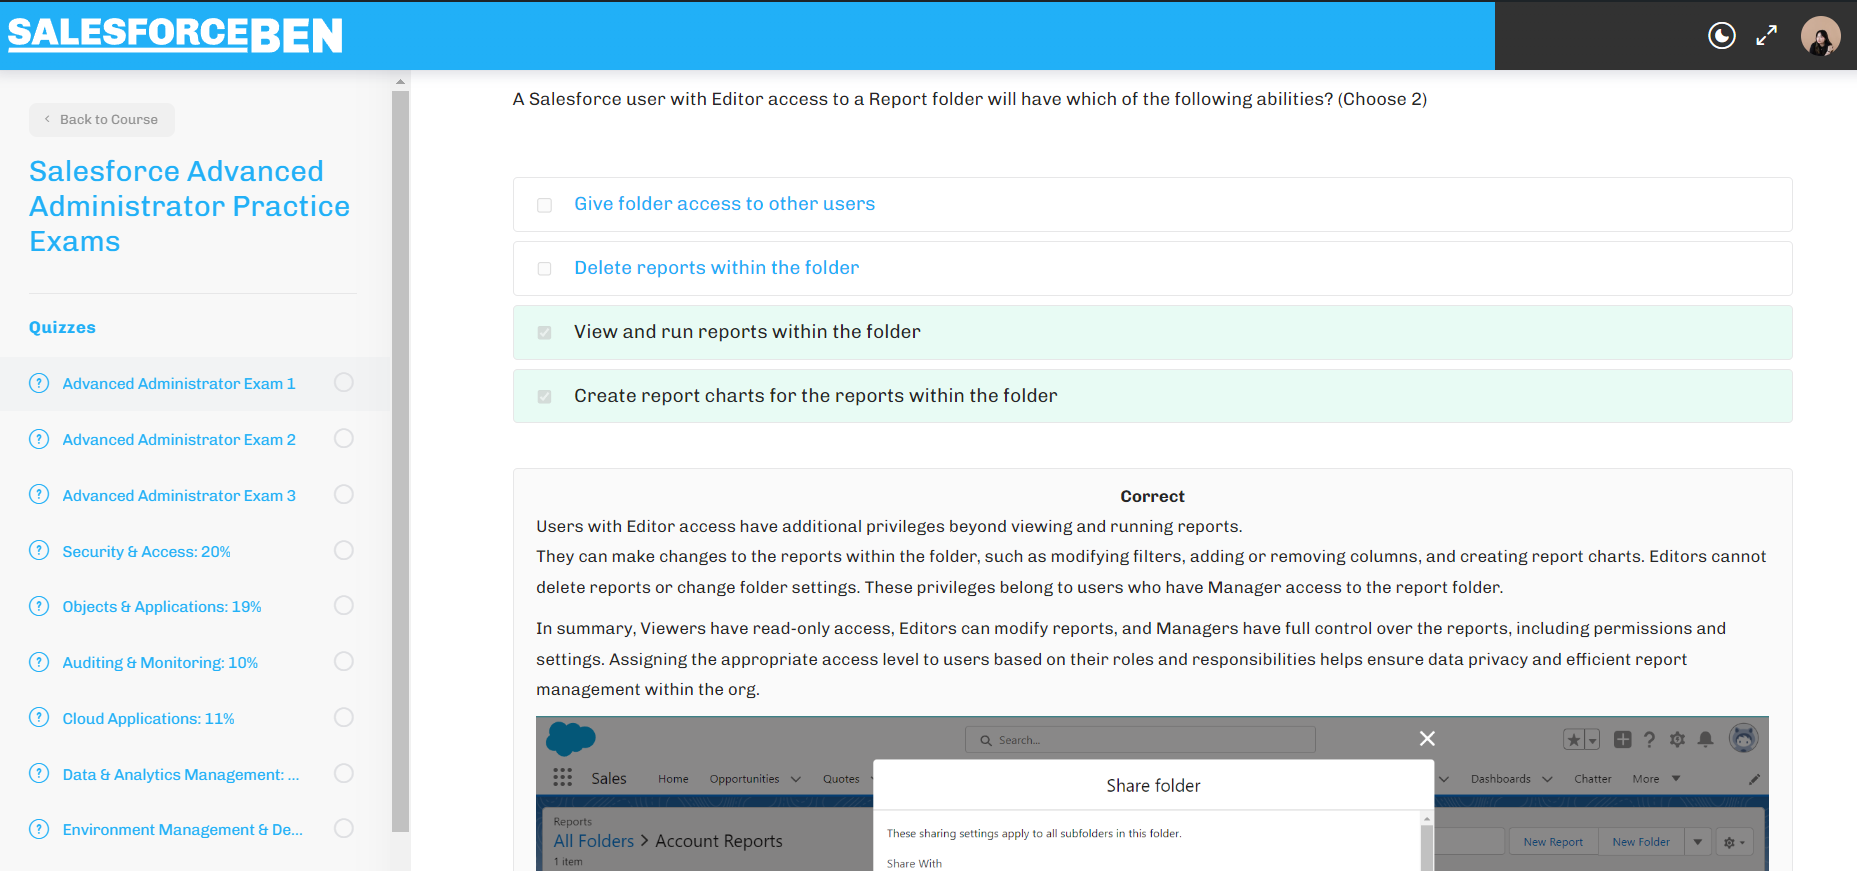The image size is (1857, 871).
Task: Check 'Delete reports within the folder'
Action: pyautogui.click(x=544, y=269)
